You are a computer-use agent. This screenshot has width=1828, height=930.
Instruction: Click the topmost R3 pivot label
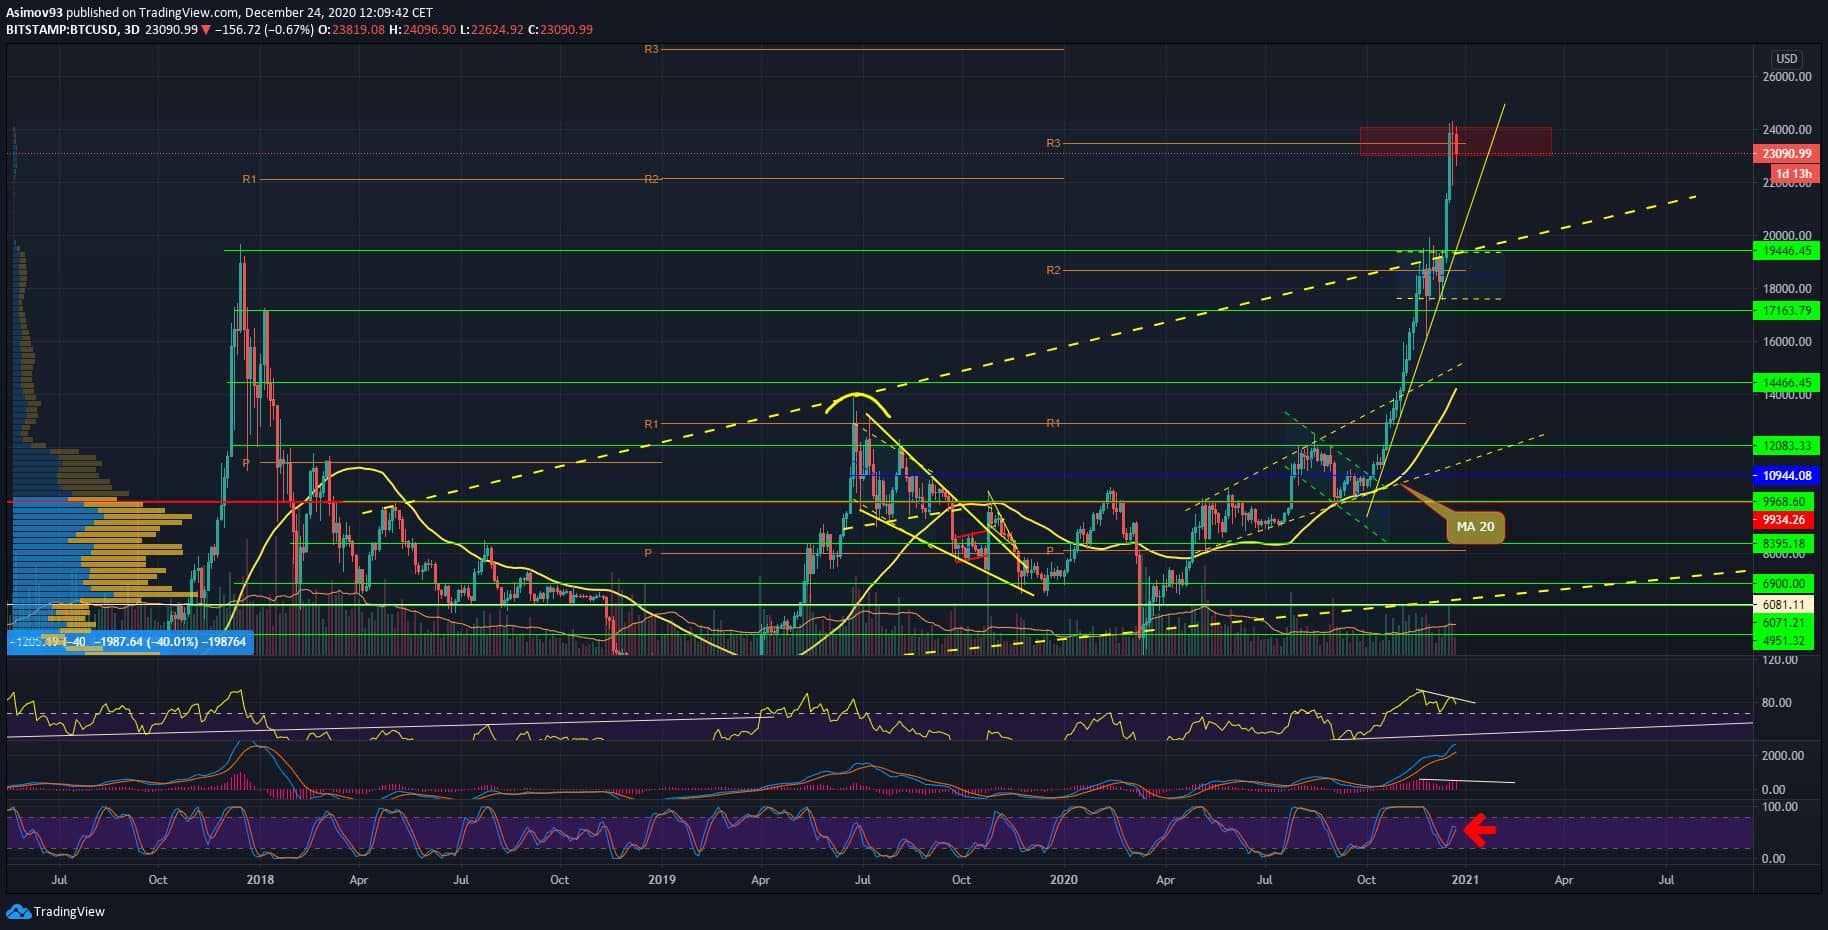click(x=651, y=49)
